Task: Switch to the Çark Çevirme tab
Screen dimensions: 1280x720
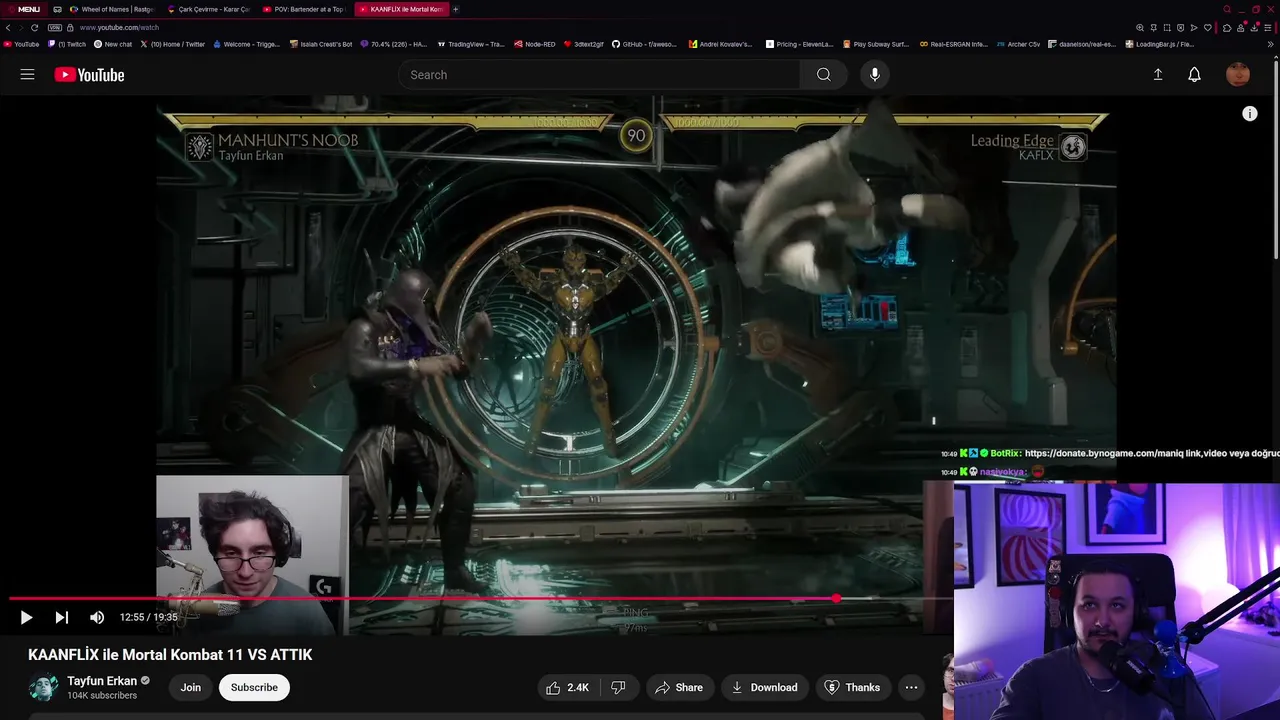Action: [208, 9]
